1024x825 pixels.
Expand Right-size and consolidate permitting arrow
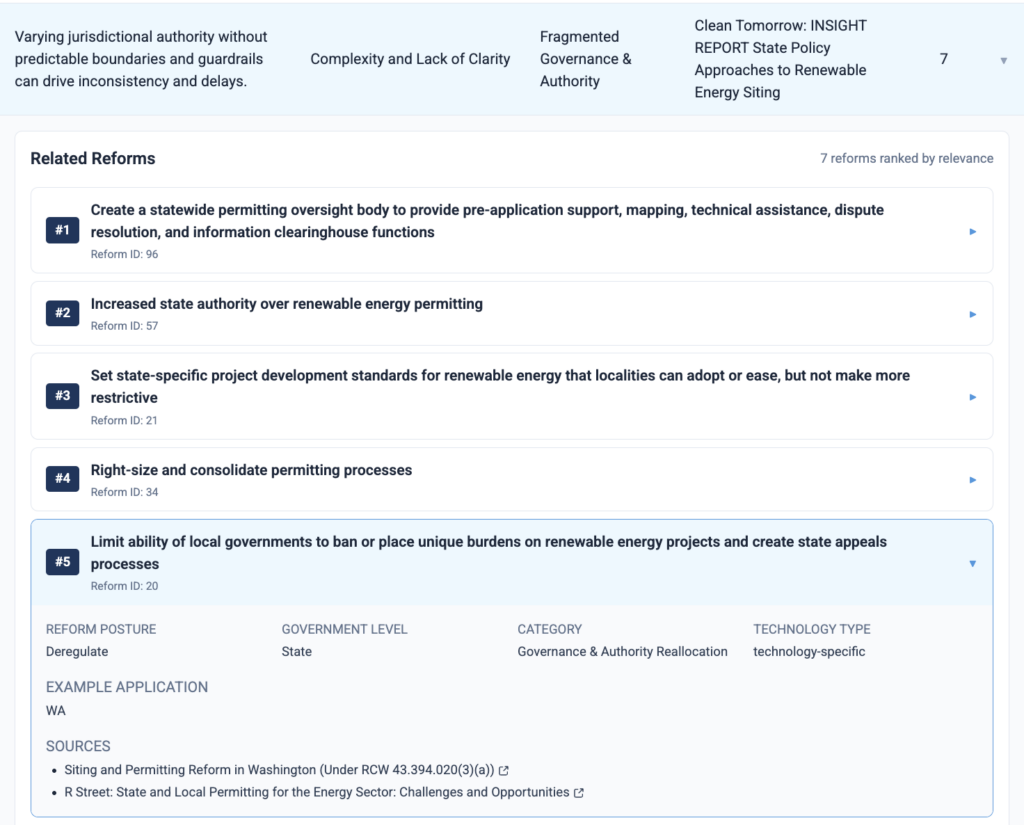[972, 480]
